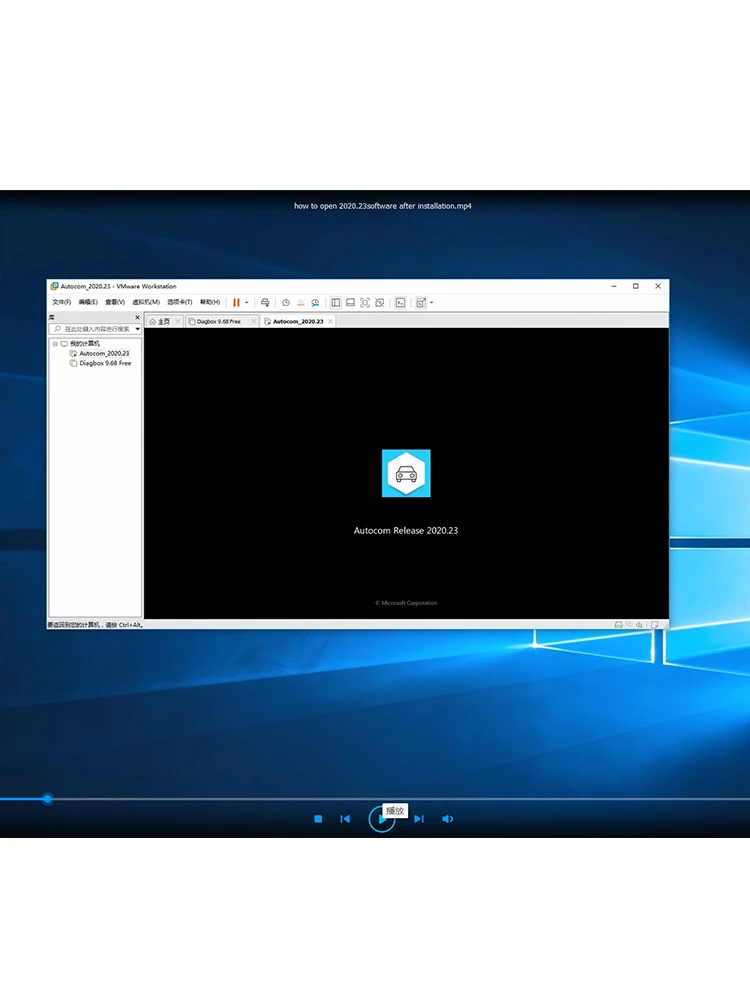The image size is (750, 1000).
Task: Maximize the VMware Workstation window
Action: pyautogui.click(x=636, y=286)
